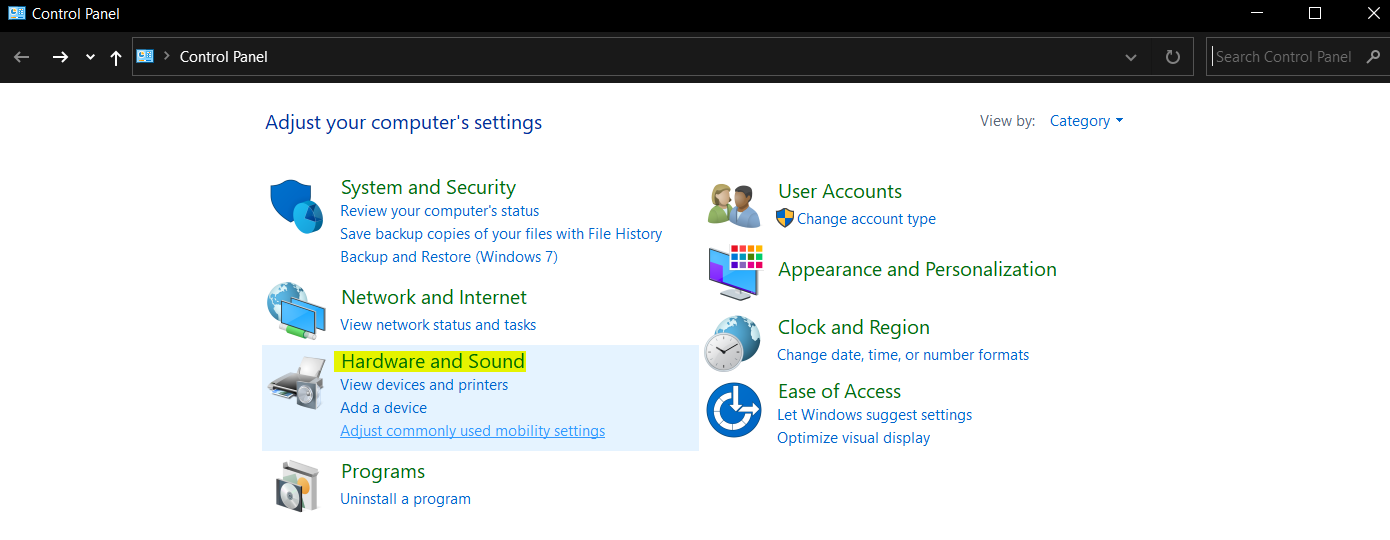The image size is (1390, 540).
Task: Open Adjust commonly used mobility settings
Action: pyautogui.click(x=472, y=431)
